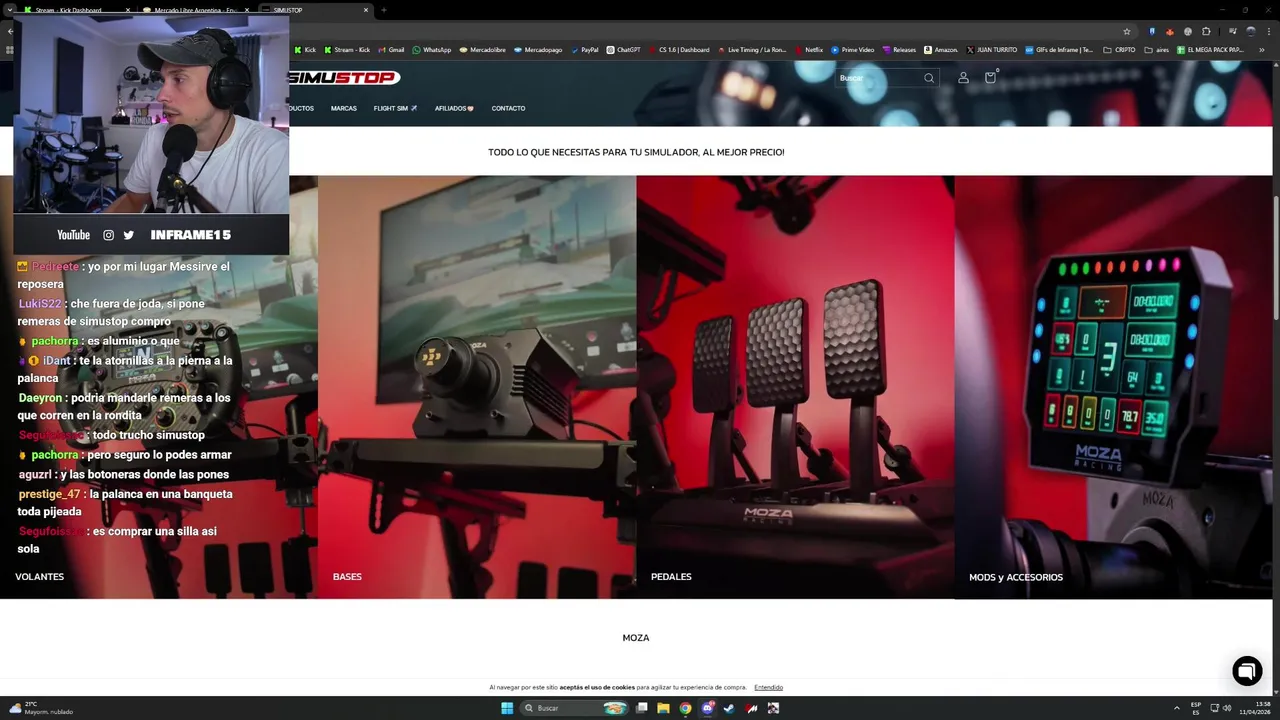Open the Windows Start button
1280x720 pixels.
click(507, 708)
